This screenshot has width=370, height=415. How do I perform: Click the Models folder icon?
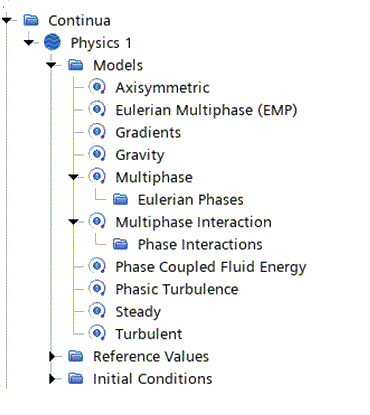[76, 65]
